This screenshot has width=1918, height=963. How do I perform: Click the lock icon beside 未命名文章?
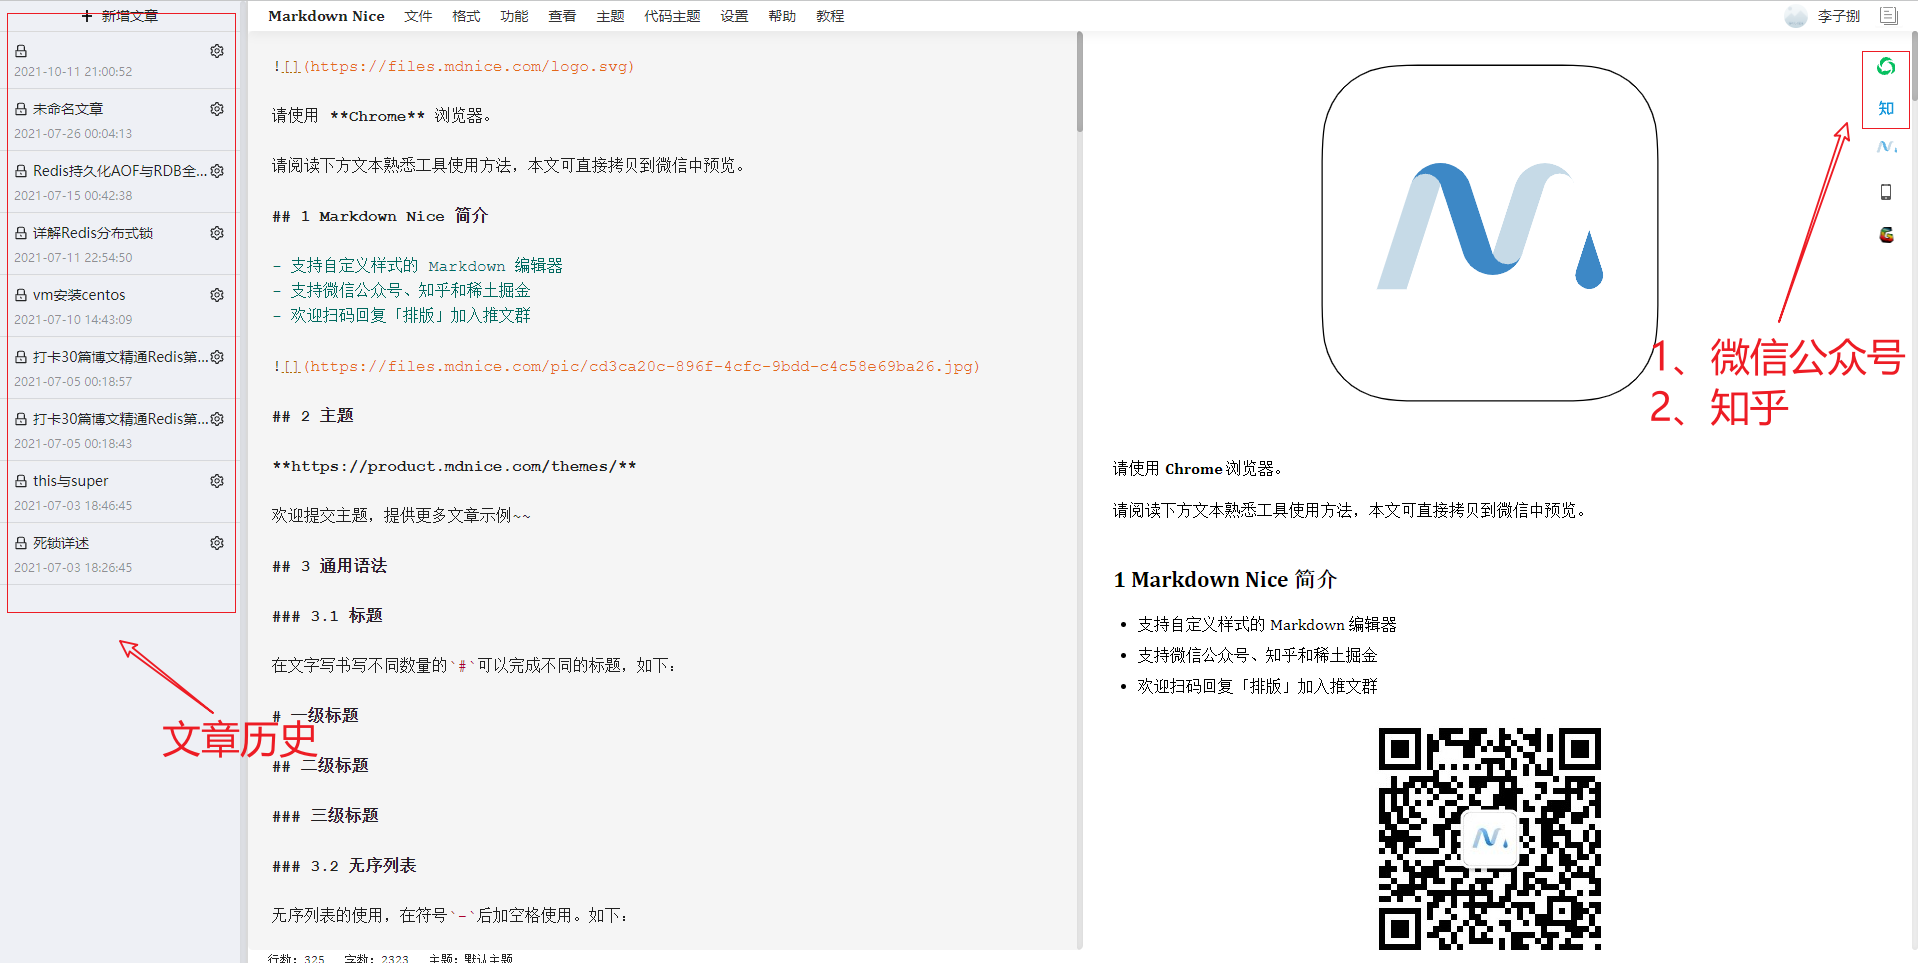click(x=21, y=109)
